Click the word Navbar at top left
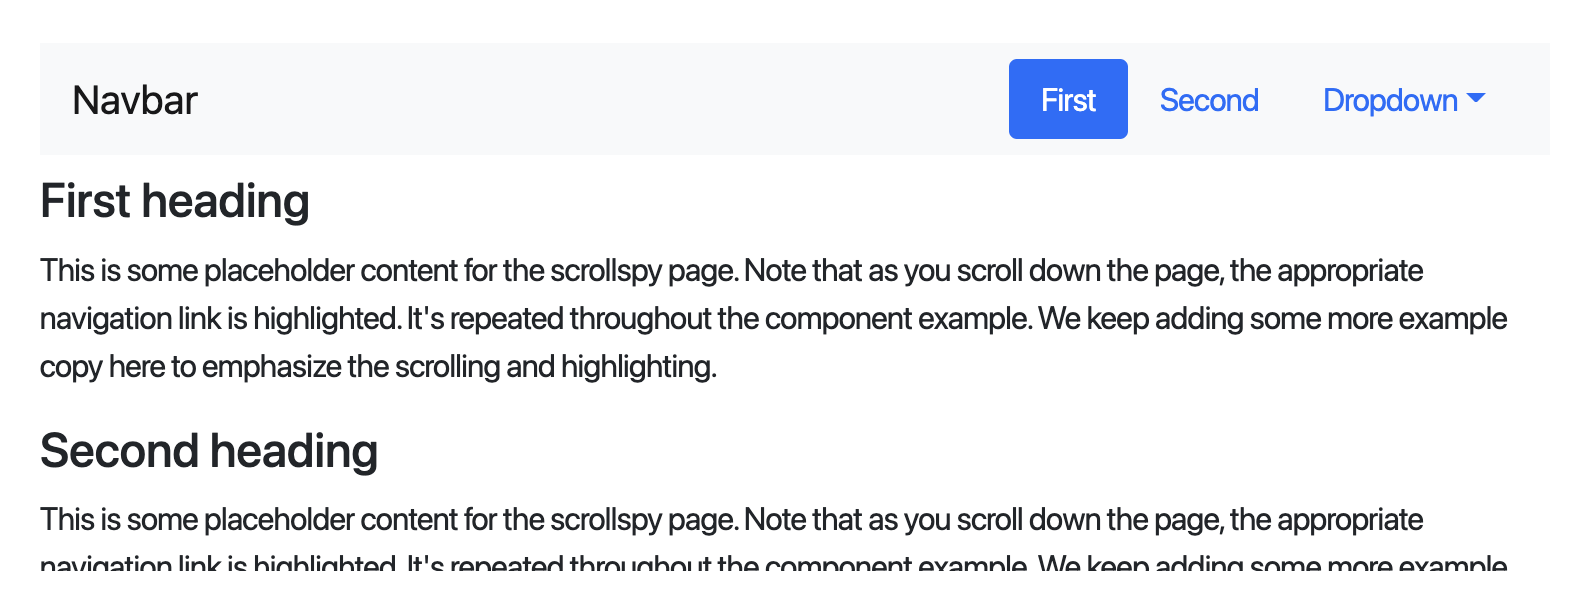This screenshot has width=1590, height=608. (134, 99)
